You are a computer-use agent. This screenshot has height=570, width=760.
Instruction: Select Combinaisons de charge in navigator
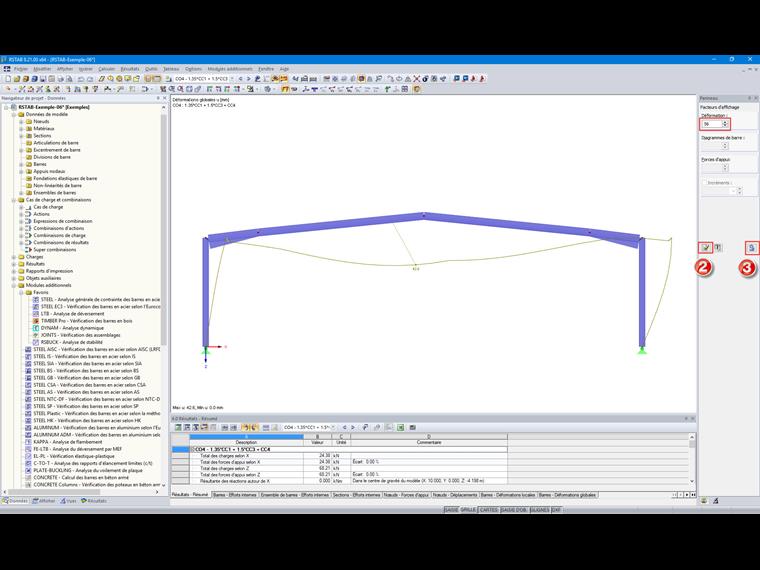[x=59, y=236]
